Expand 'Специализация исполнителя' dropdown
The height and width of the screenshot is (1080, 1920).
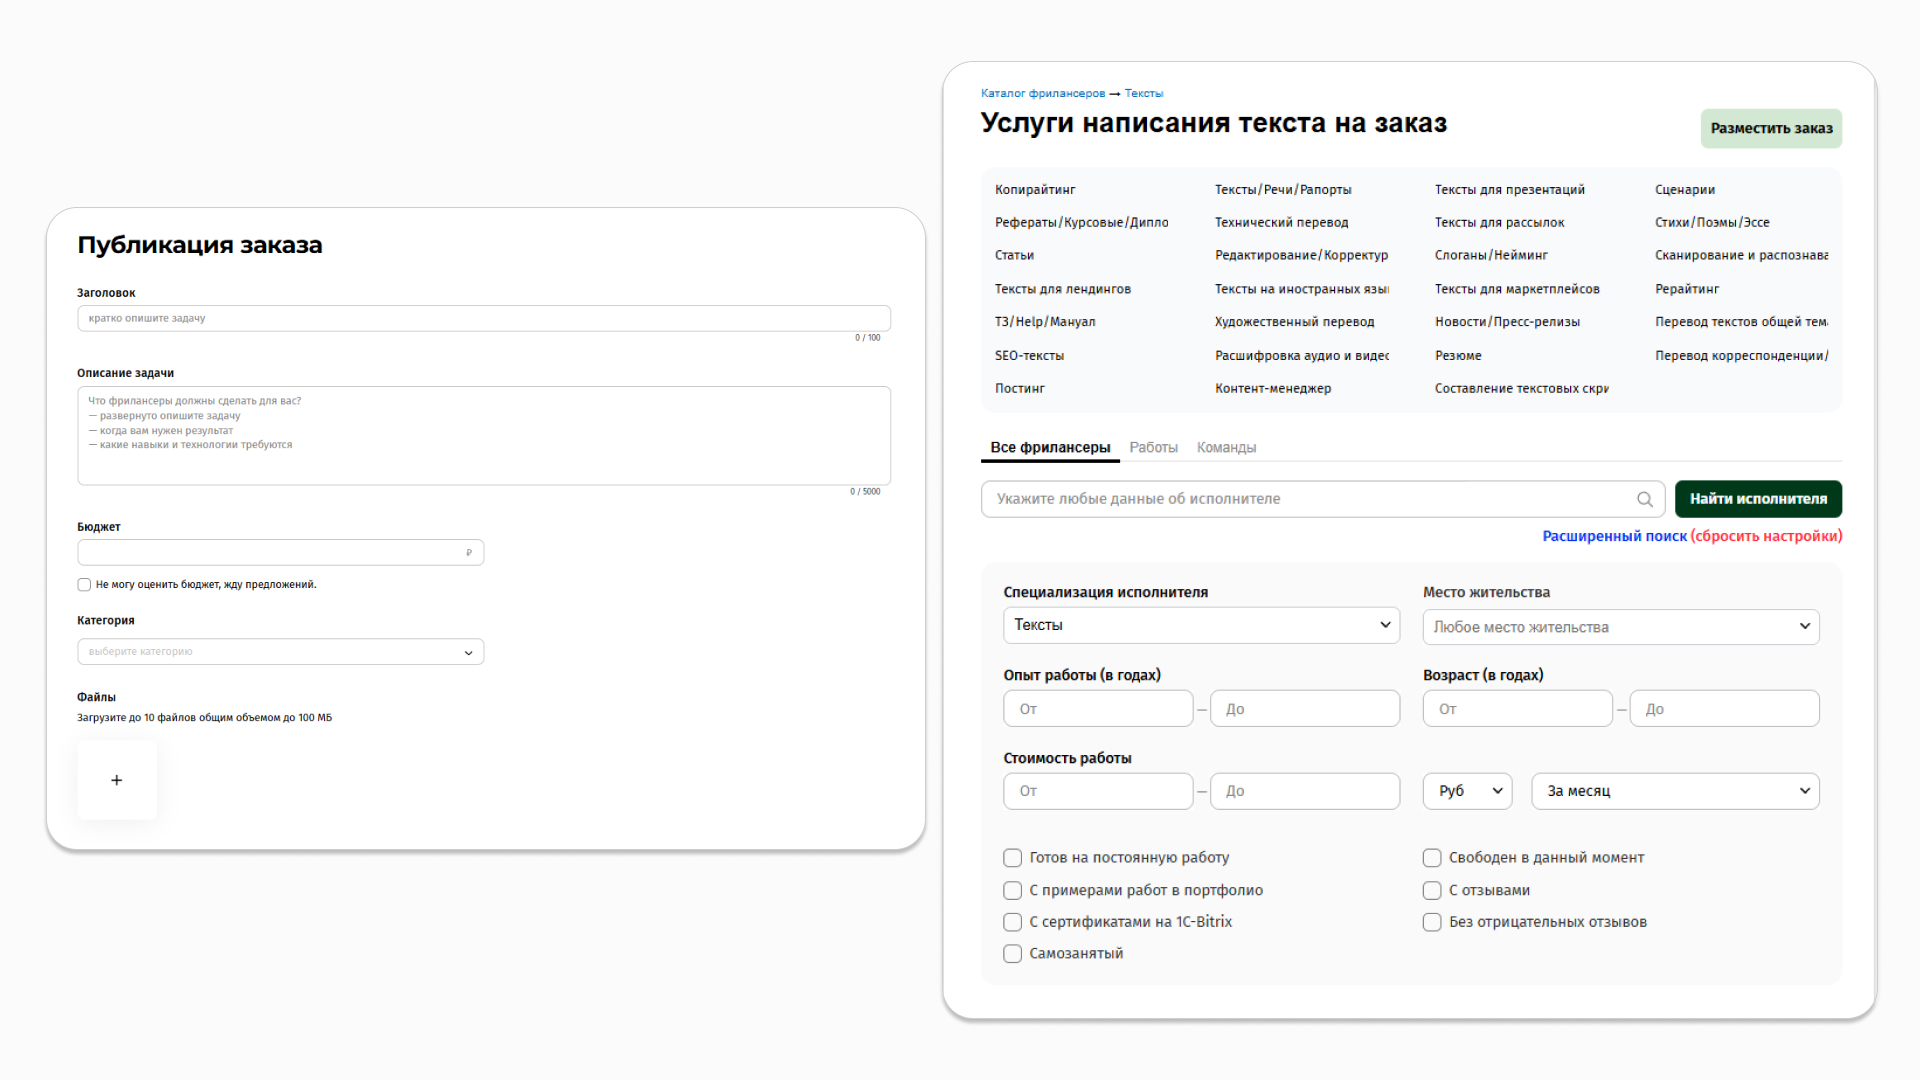[1200, 625]
